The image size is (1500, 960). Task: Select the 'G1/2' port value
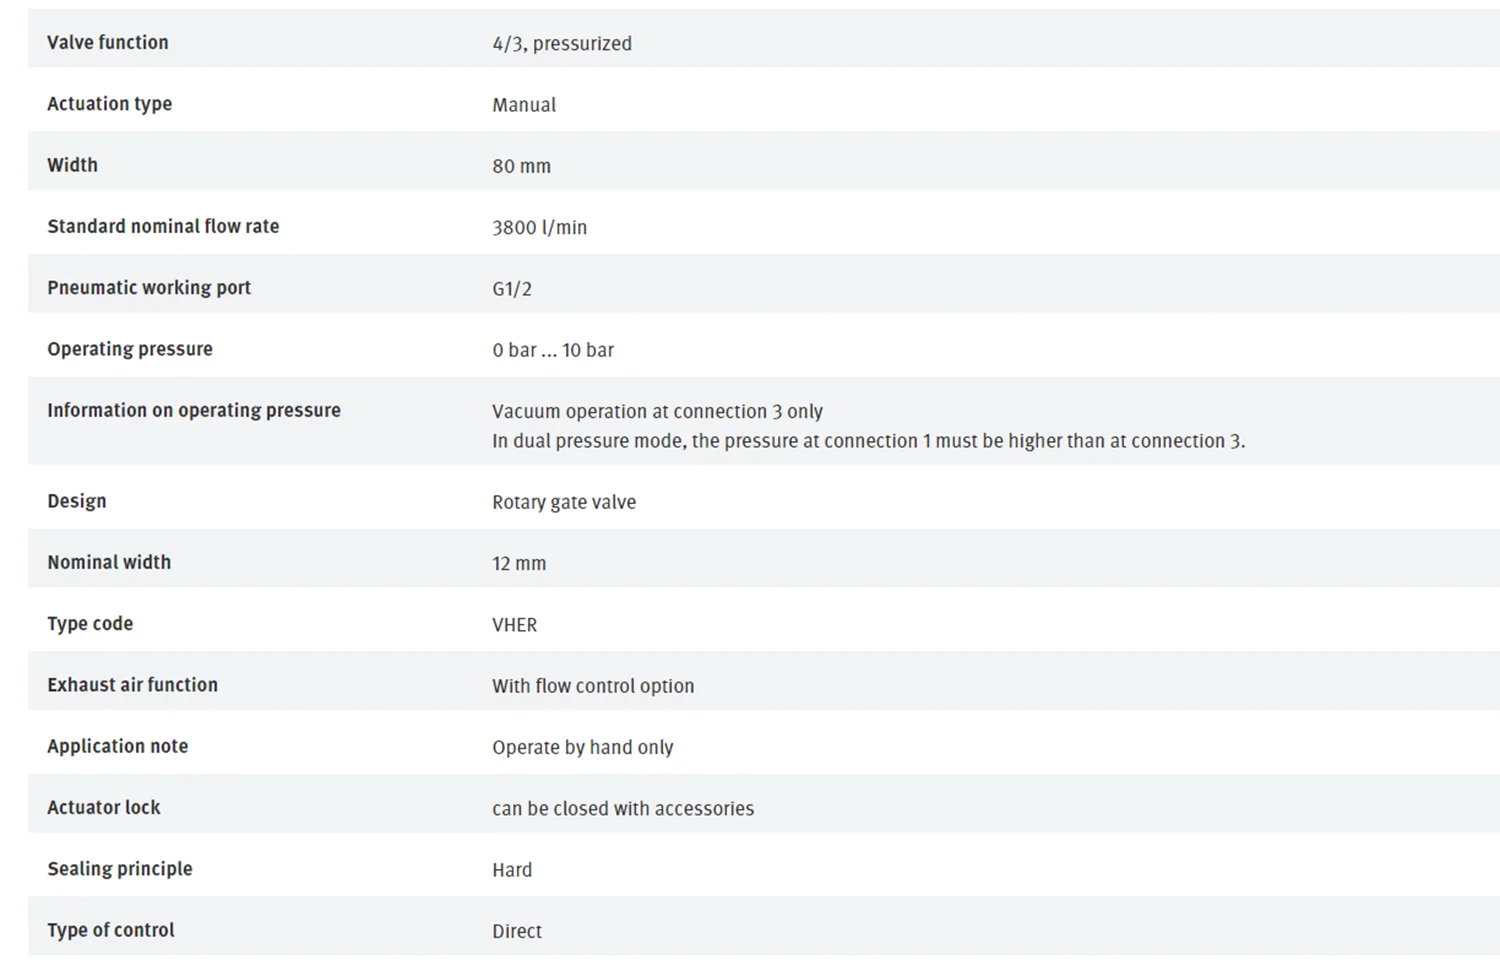(x=512, y=289)
